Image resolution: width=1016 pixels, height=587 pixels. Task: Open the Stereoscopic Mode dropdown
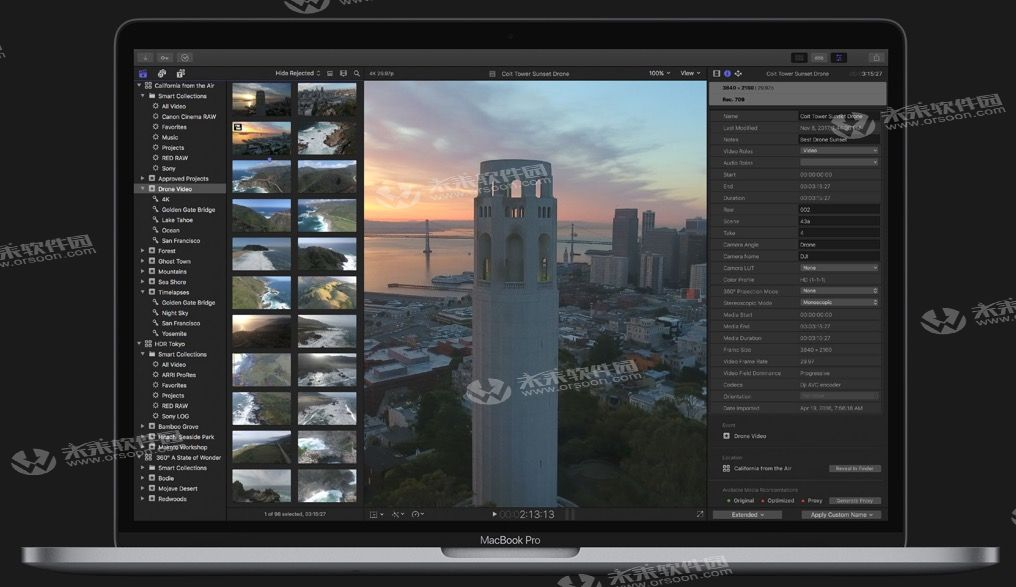coord(839,303)
